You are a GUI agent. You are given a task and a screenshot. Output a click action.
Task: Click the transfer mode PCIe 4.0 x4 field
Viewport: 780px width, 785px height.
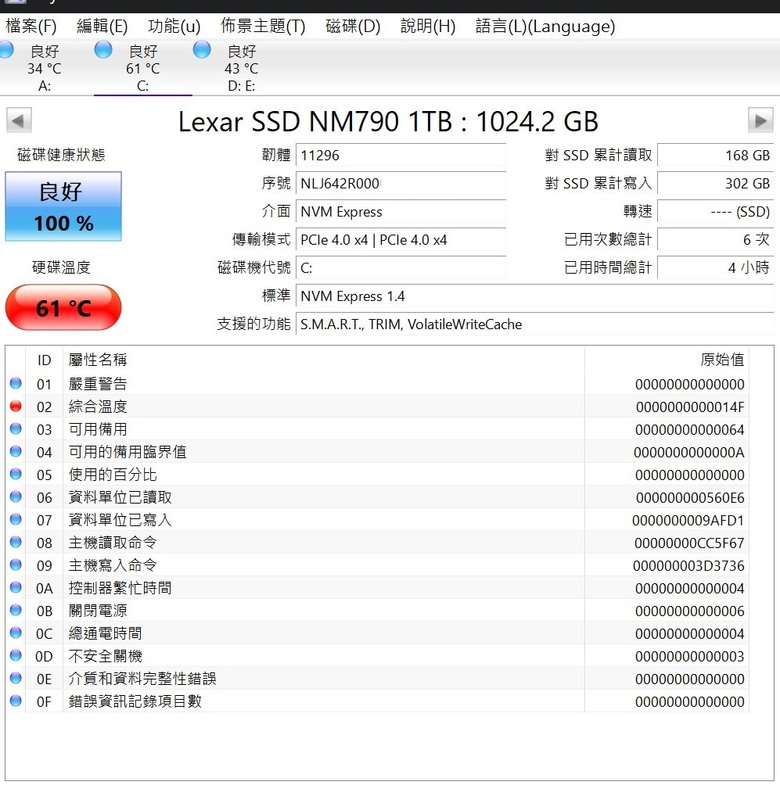(x=401, y=240)
